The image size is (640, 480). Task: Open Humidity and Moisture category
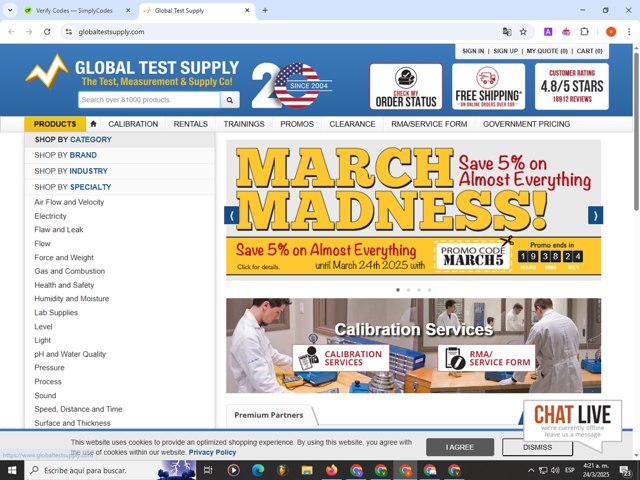pos(72,298)
